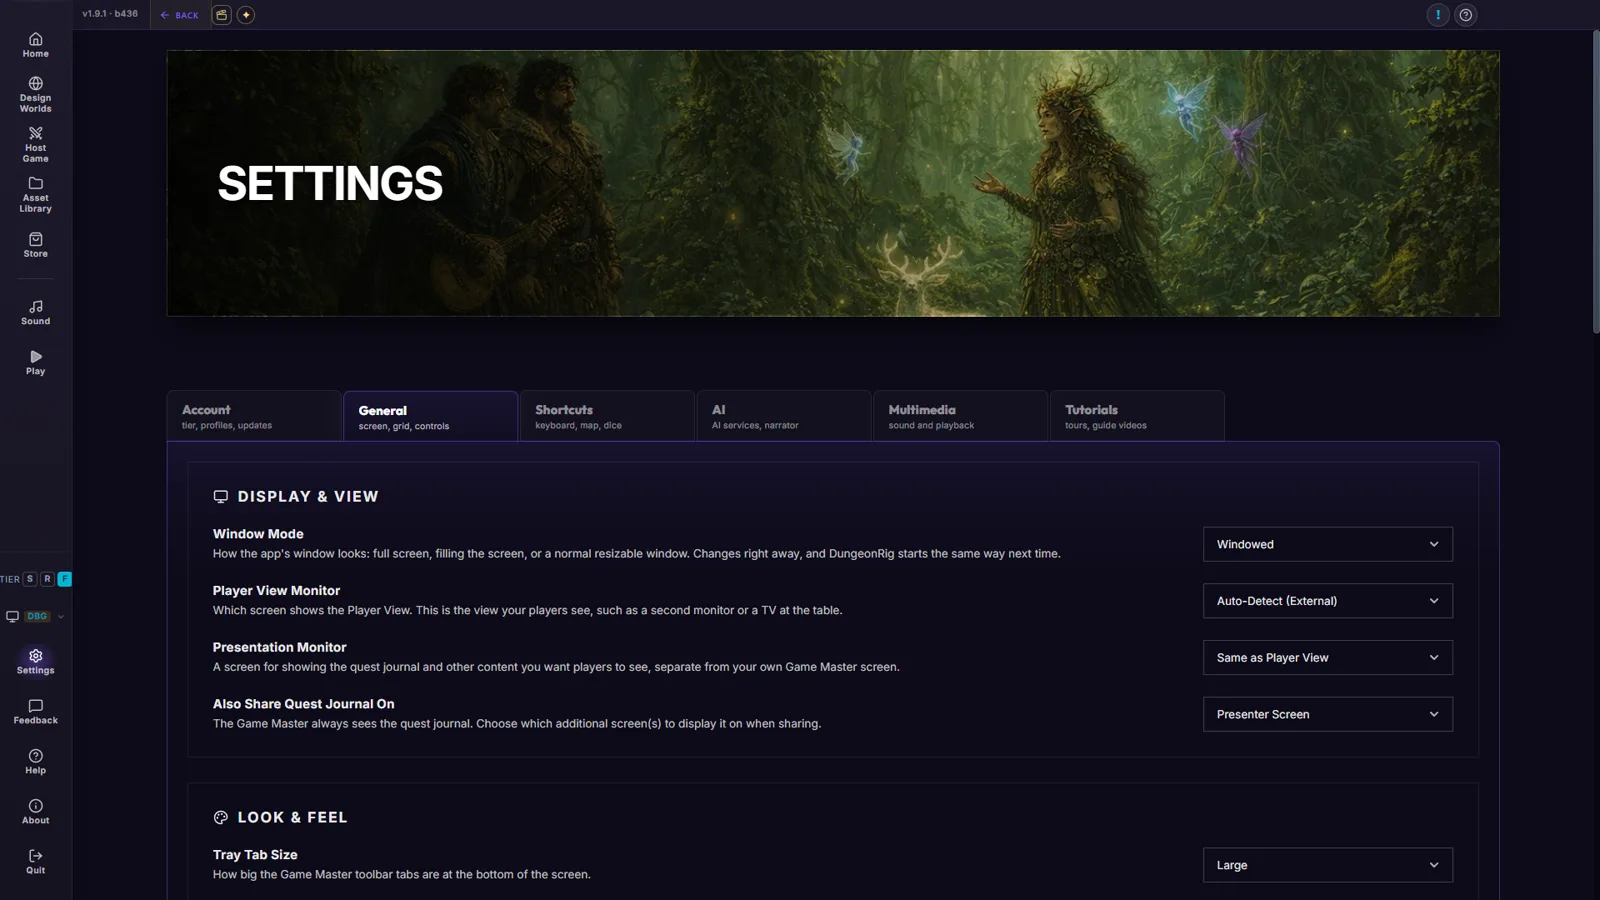Switch to the Multimedia tab
Image resolution: width=1600 pixels, height=900 pixels.
click(960, 416)
